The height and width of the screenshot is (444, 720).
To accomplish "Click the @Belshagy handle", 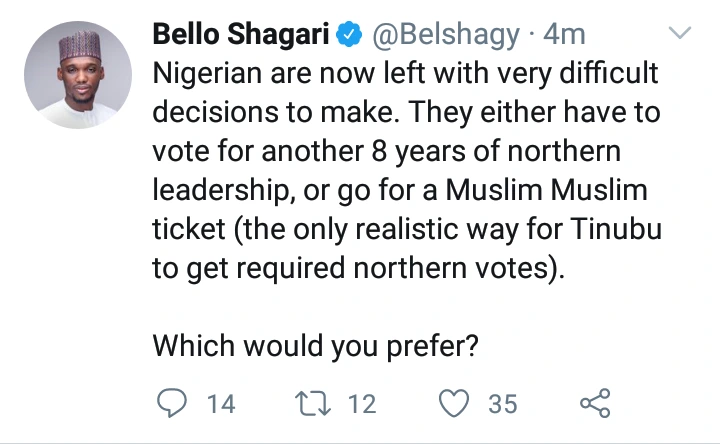I will 446,36.
